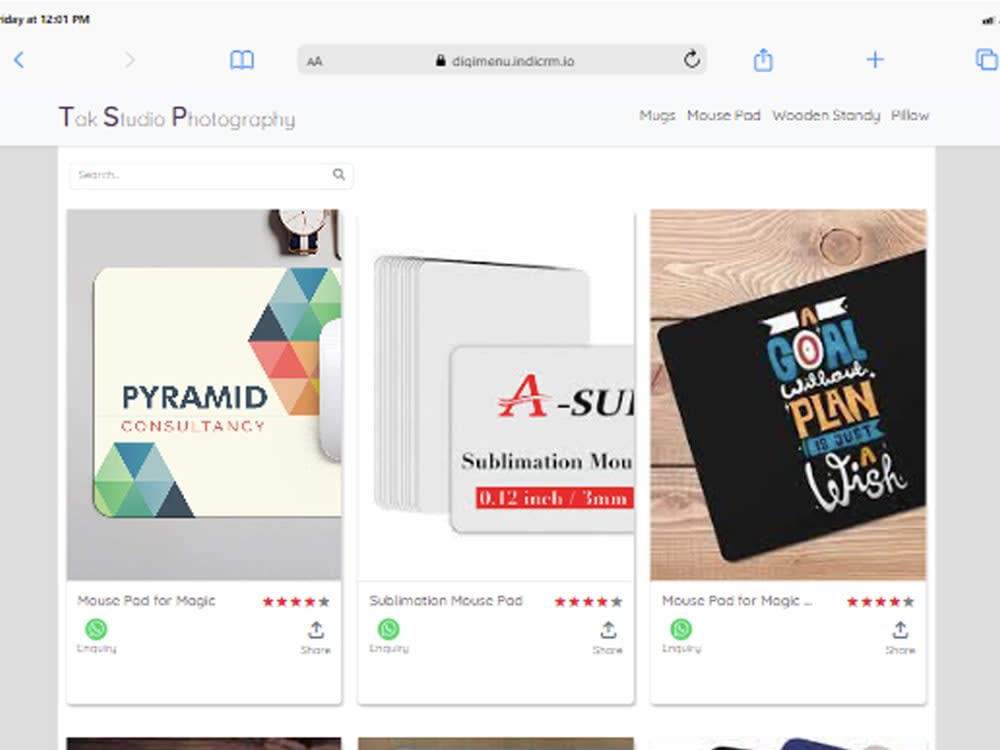Open the Mouse Pad category
This screenshot has width=1000, height=750.
(x=724, y=115)
